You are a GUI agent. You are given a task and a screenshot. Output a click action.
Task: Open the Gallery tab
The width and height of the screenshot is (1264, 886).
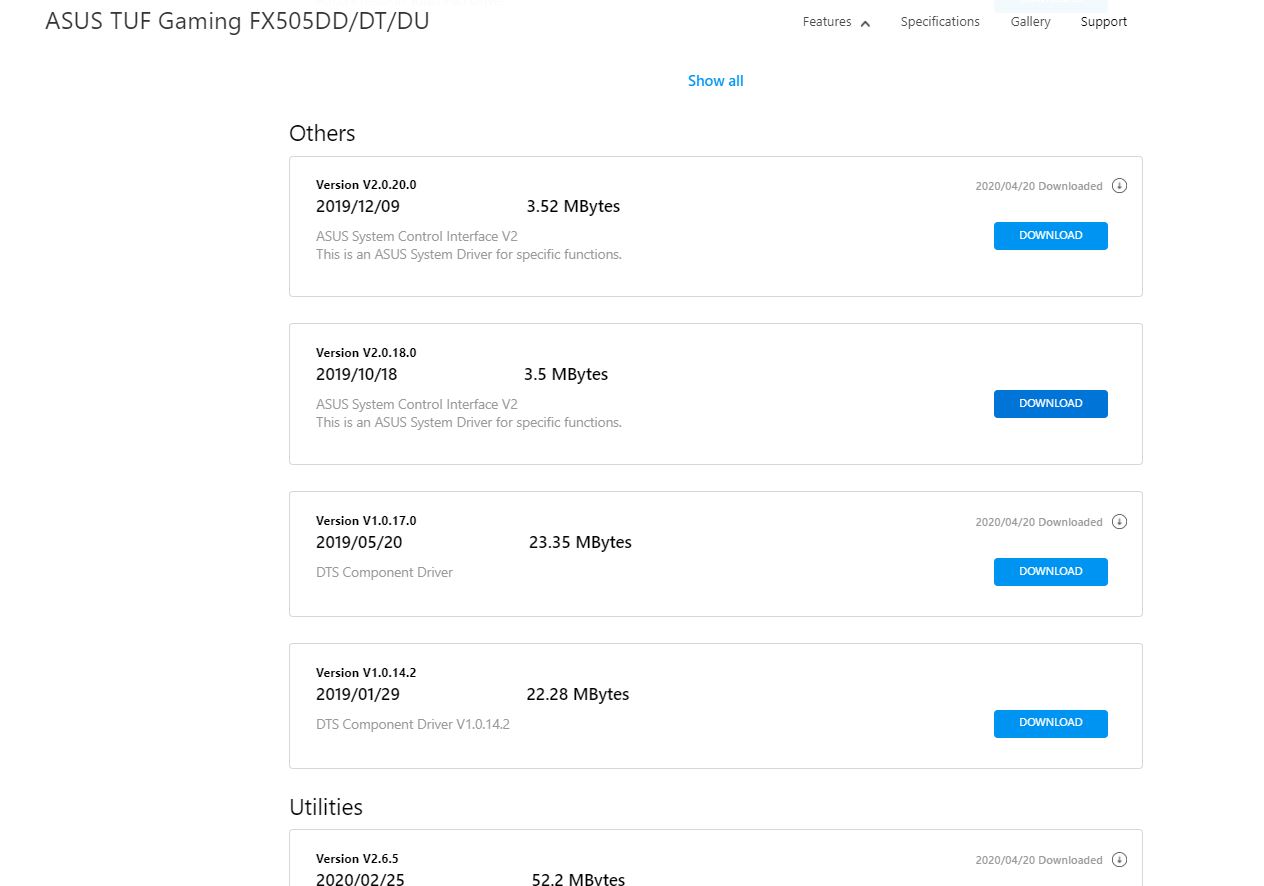[x=1030, y=22]
